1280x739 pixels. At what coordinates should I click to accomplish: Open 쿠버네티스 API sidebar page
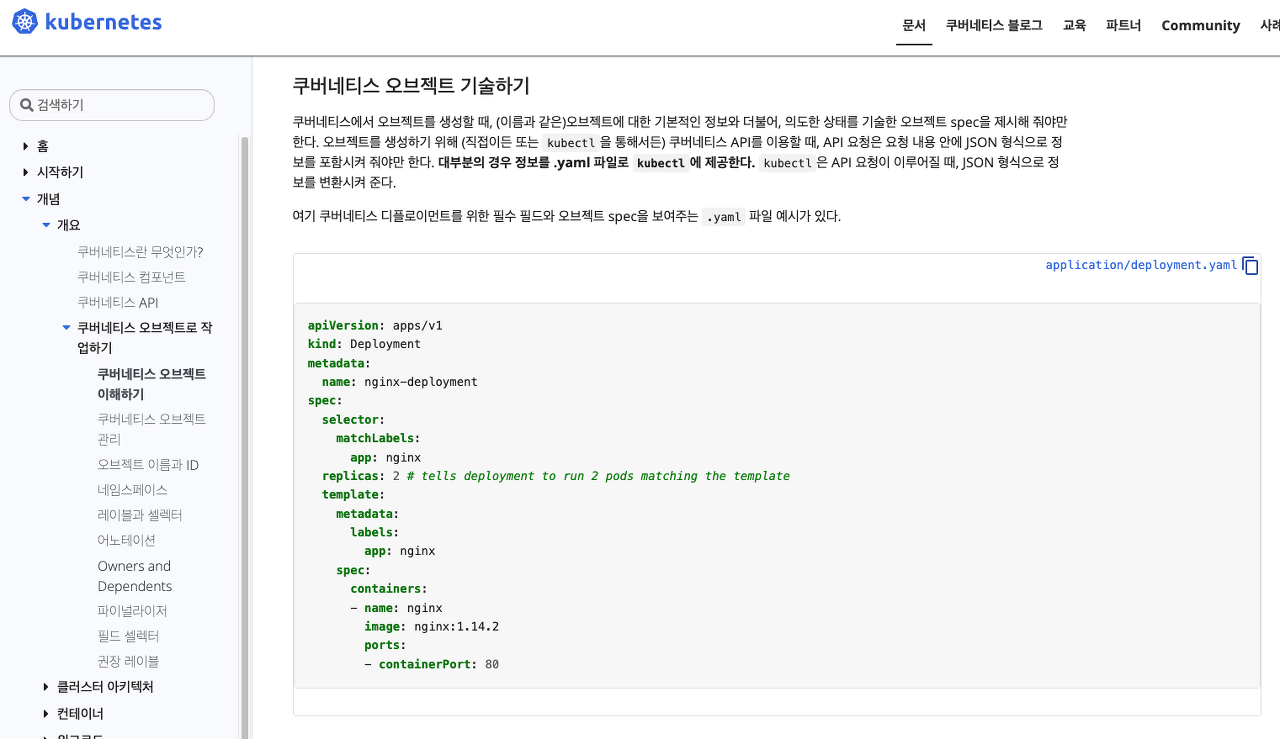pos(117,302)
